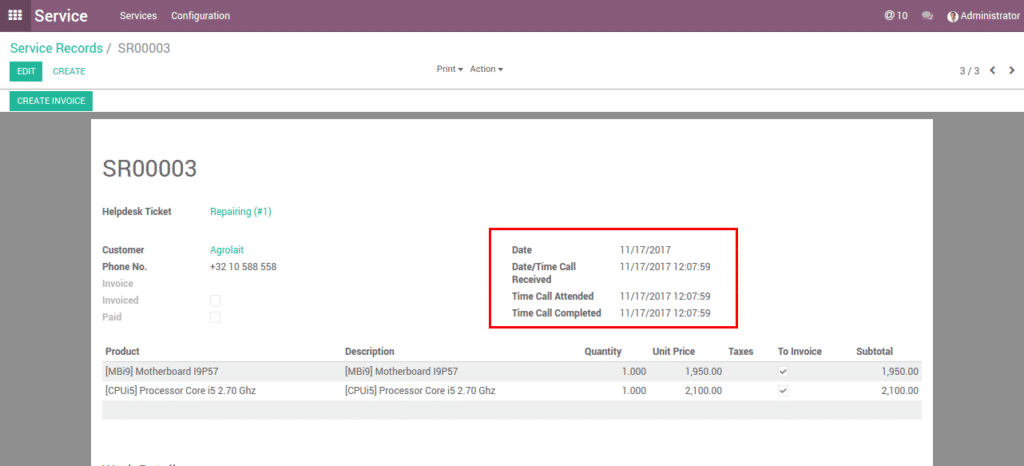This screenshot has height=466, width=1024.
Task: Click the Processor row quantity 1.000
Action: [633, 391]
